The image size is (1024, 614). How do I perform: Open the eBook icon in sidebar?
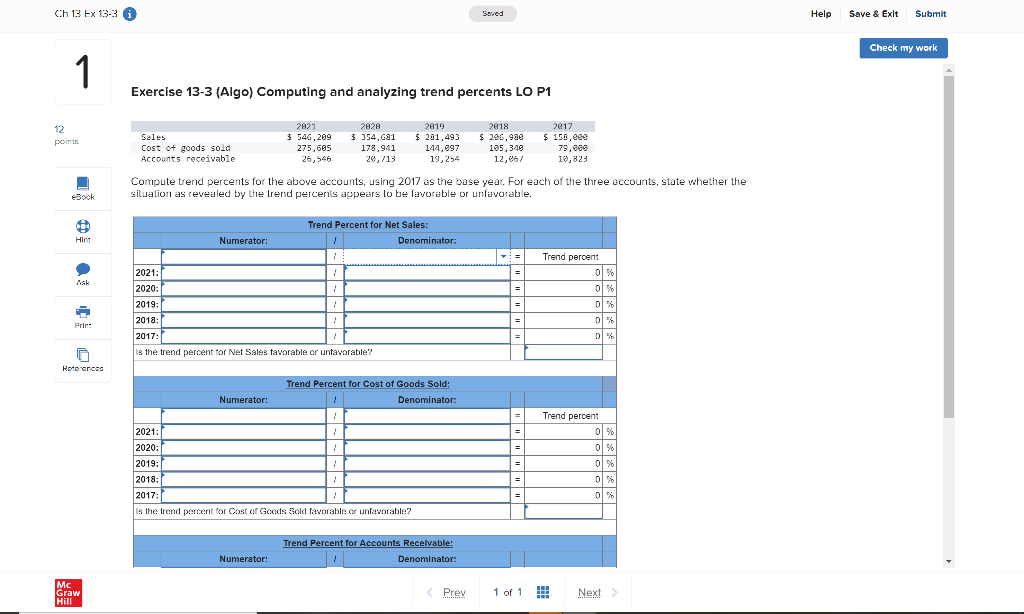pyautogui.click(x=83, y=184)
